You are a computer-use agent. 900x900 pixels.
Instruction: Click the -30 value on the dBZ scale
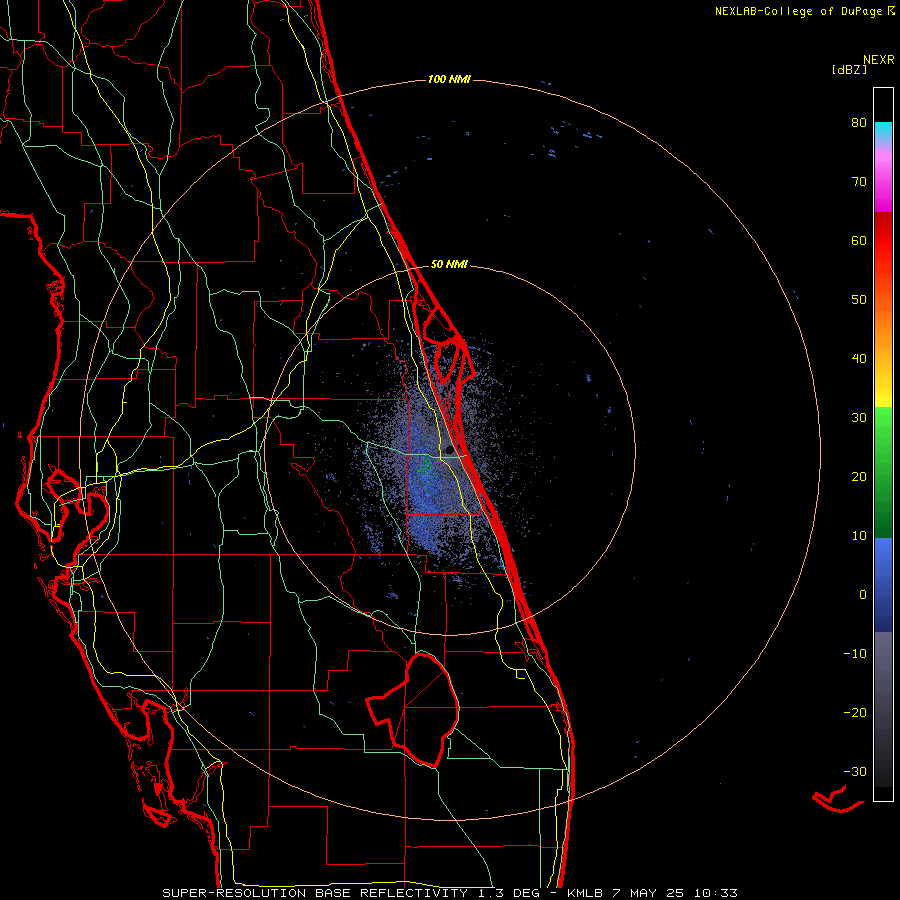click(x=855, y=772)
